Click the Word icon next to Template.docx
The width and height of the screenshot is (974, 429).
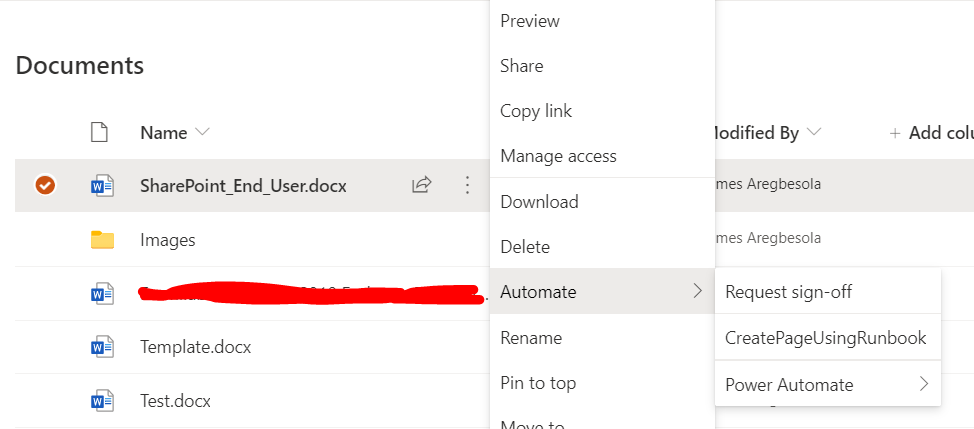102,346
